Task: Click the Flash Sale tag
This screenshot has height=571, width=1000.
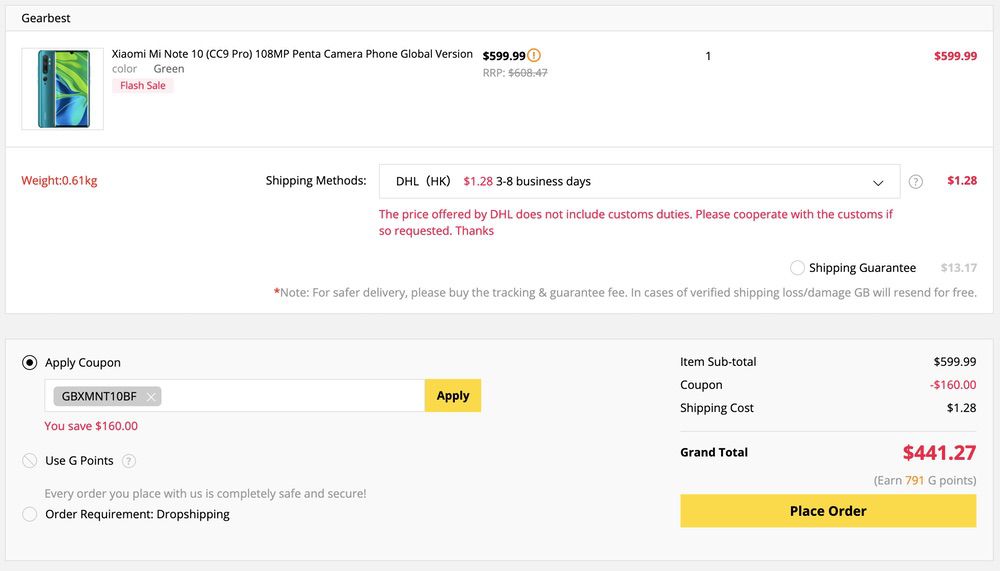Action: click(143, 86)
